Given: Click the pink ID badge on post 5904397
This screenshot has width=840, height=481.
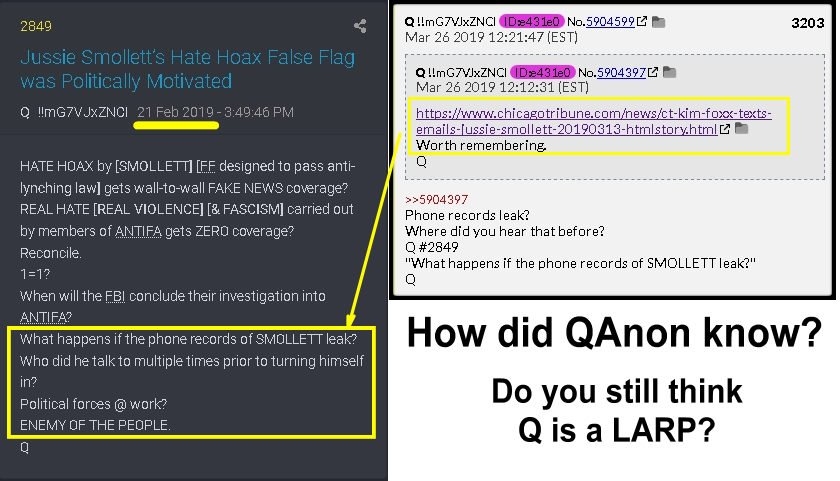Looking at the screenshot, I should [543, 72].
